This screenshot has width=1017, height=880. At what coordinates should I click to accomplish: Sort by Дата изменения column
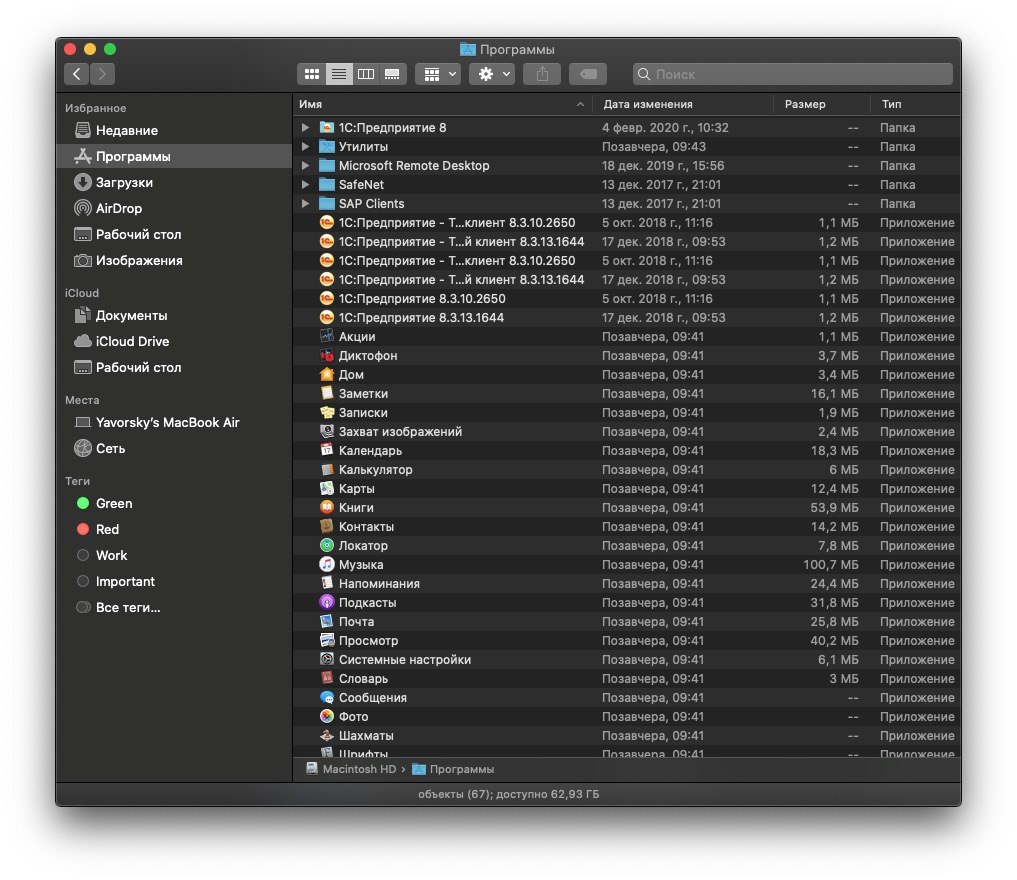click(683, 104)
